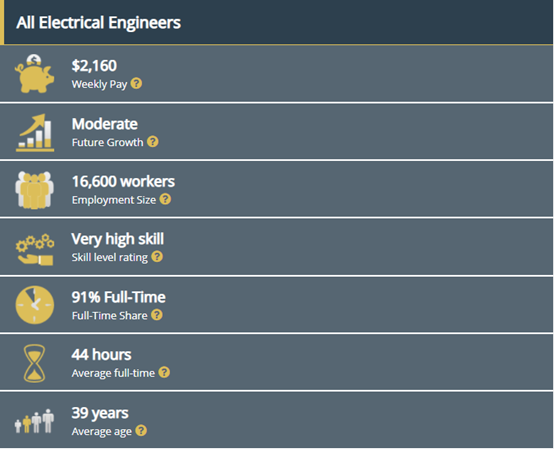This screenshot has height=449, width=554.
Task: Click the Employment Size question mark icon
Action: (165, 199)
